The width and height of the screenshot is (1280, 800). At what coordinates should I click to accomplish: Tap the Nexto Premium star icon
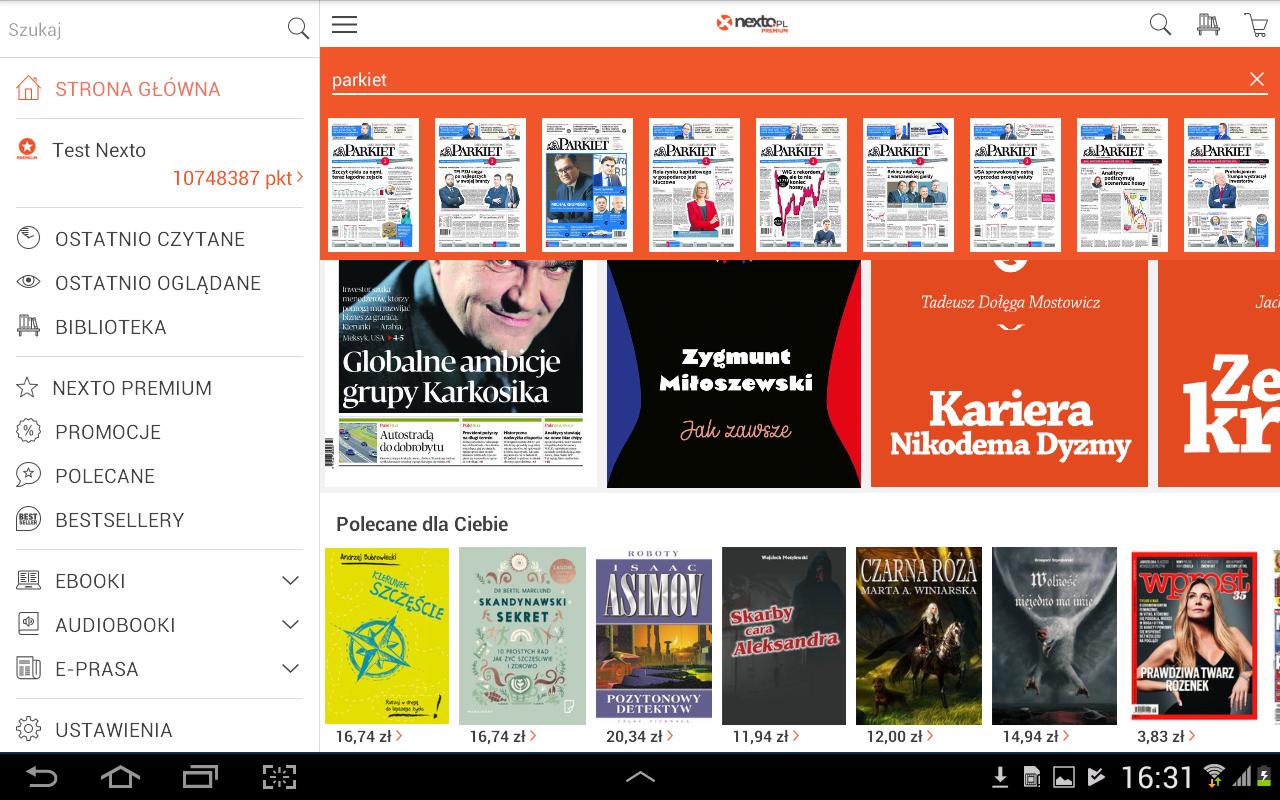pyautogui.click(x=27, y=388)
